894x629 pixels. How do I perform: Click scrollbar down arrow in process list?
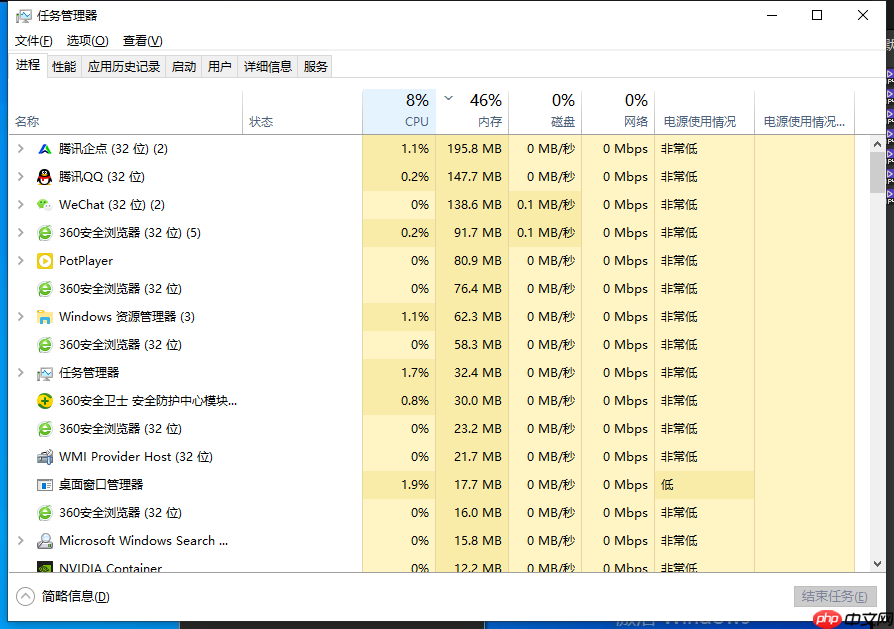877,563
